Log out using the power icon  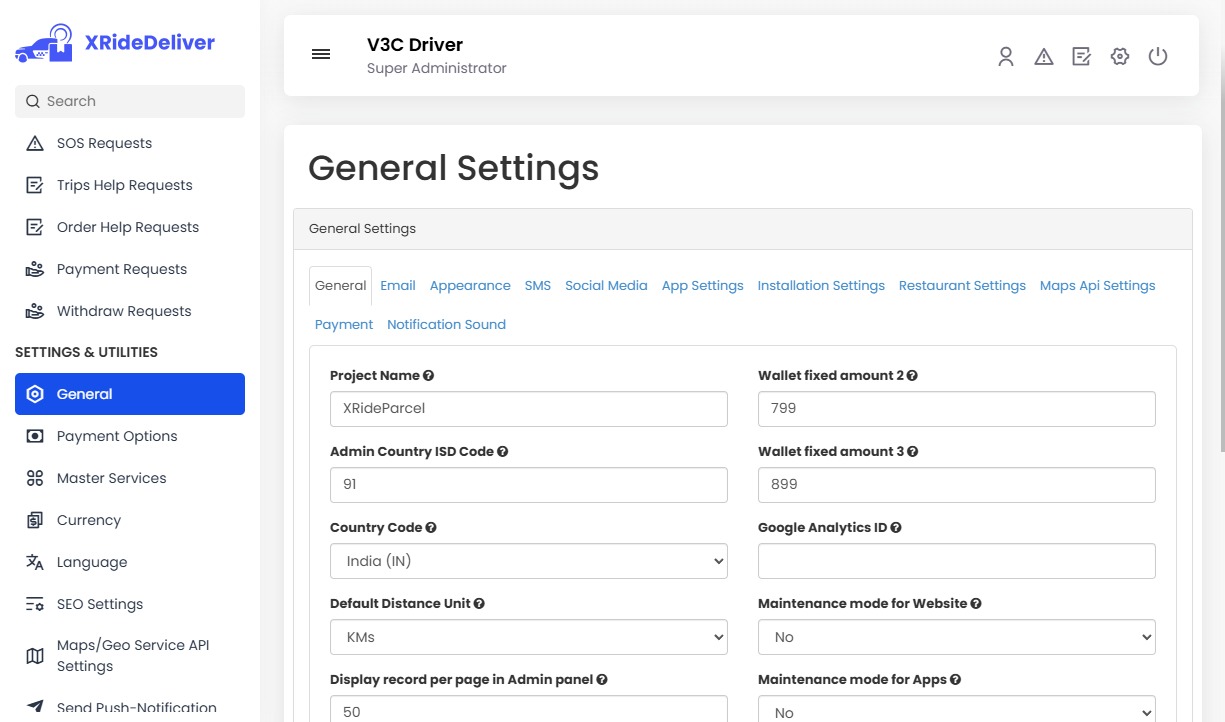pos(1157,57)
